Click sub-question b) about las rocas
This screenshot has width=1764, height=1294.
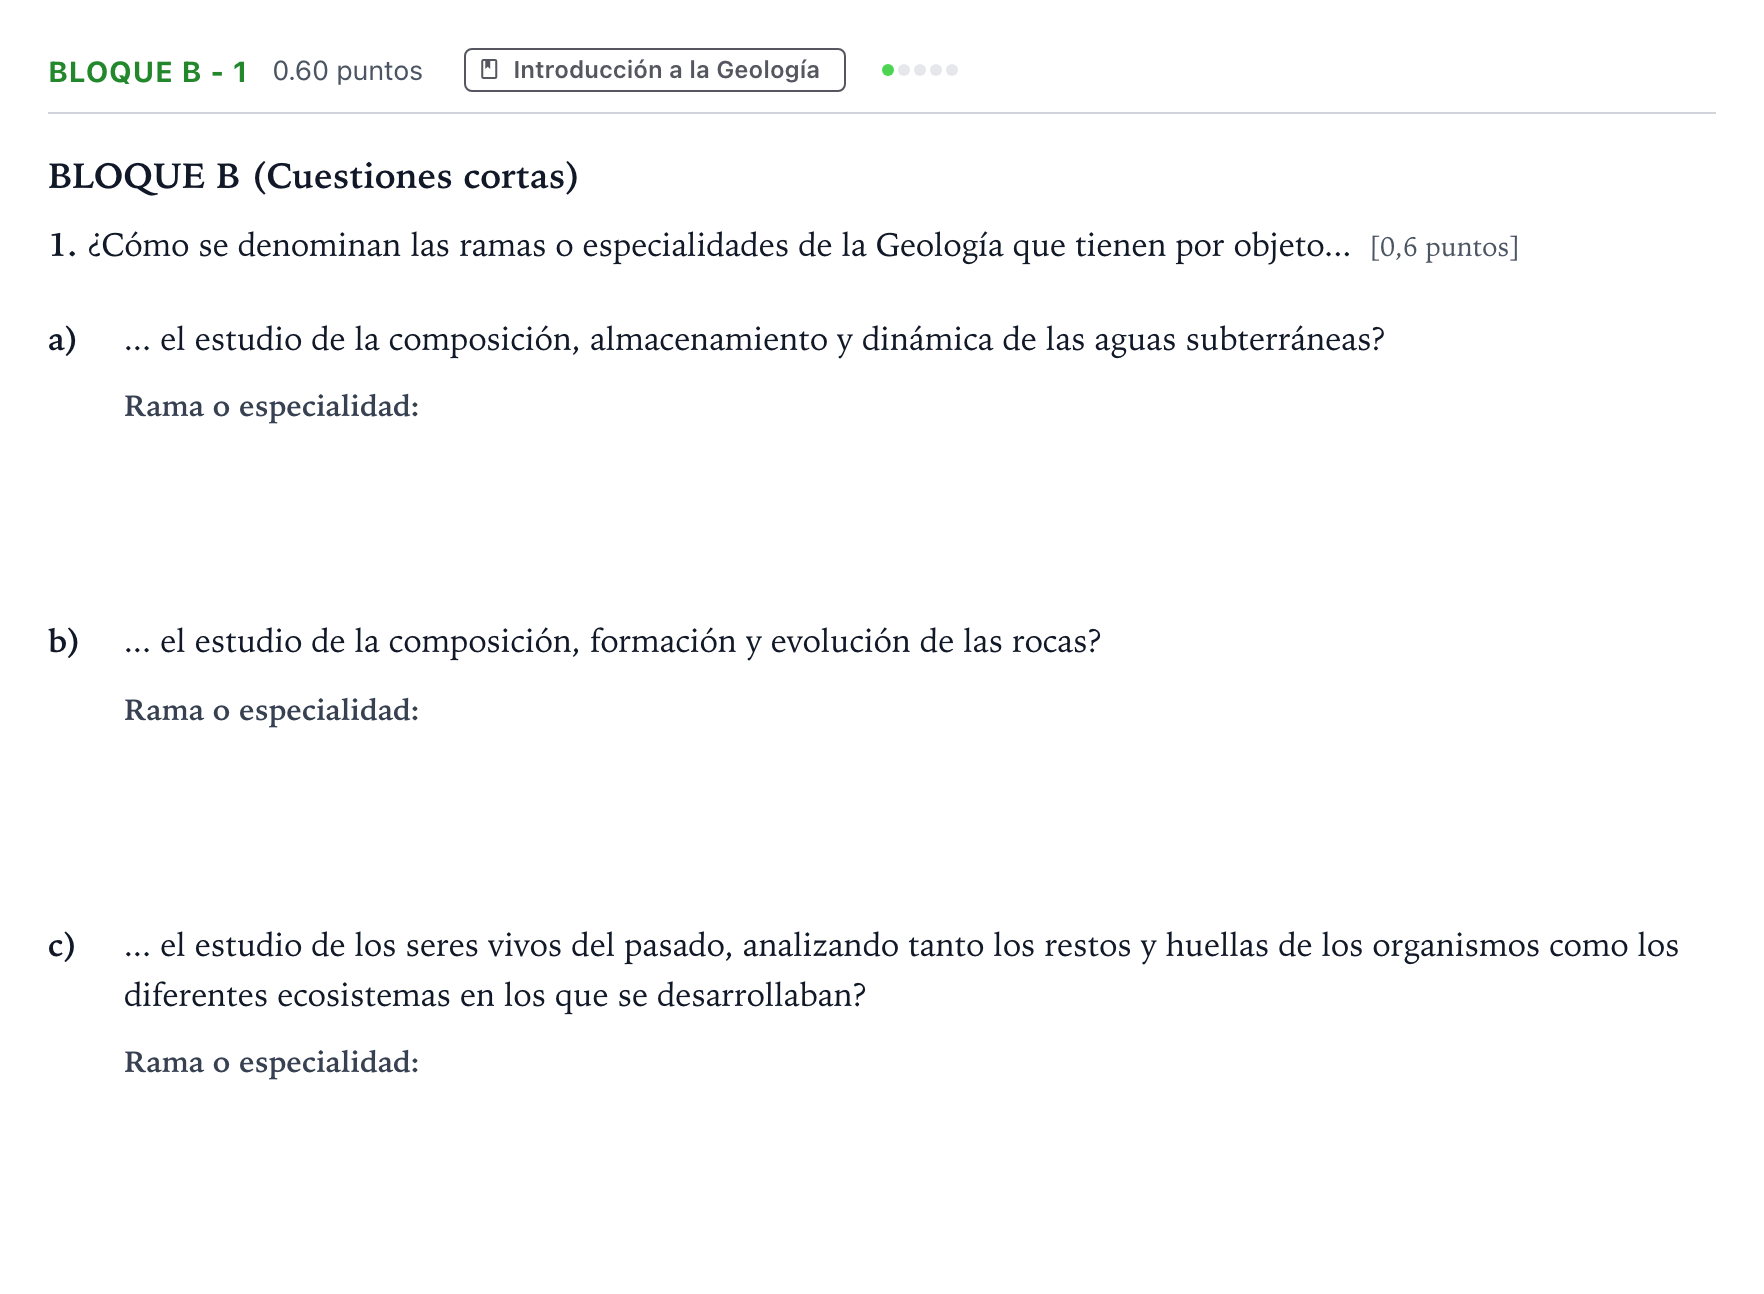(612, 642)
